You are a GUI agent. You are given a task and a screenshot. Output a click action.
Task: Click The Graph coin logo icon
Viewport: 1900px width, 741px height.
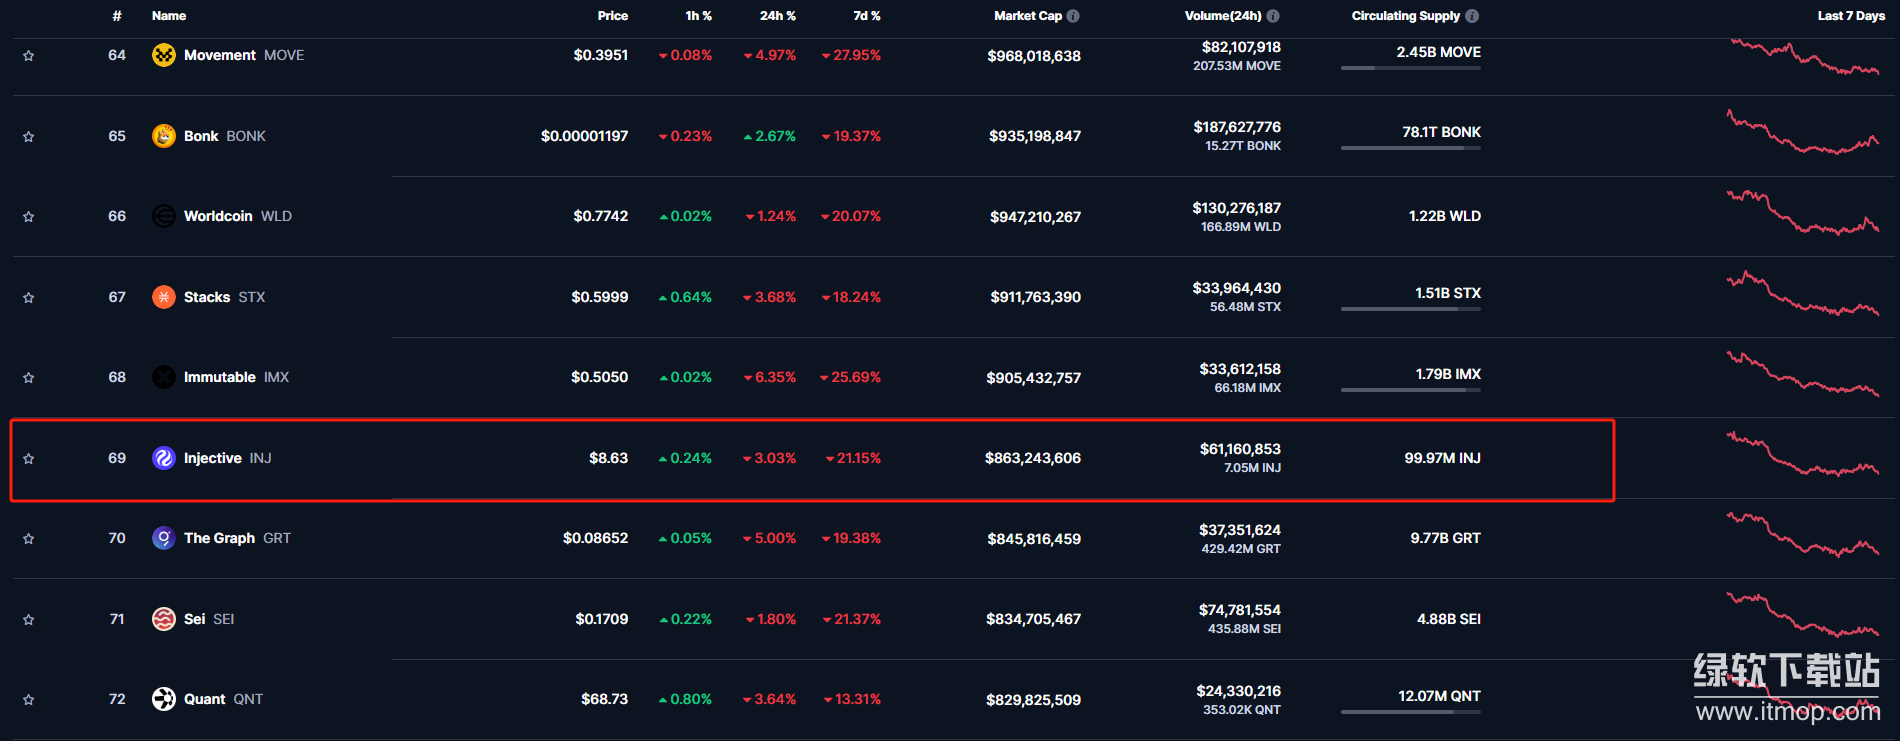[x=163, y=538]
